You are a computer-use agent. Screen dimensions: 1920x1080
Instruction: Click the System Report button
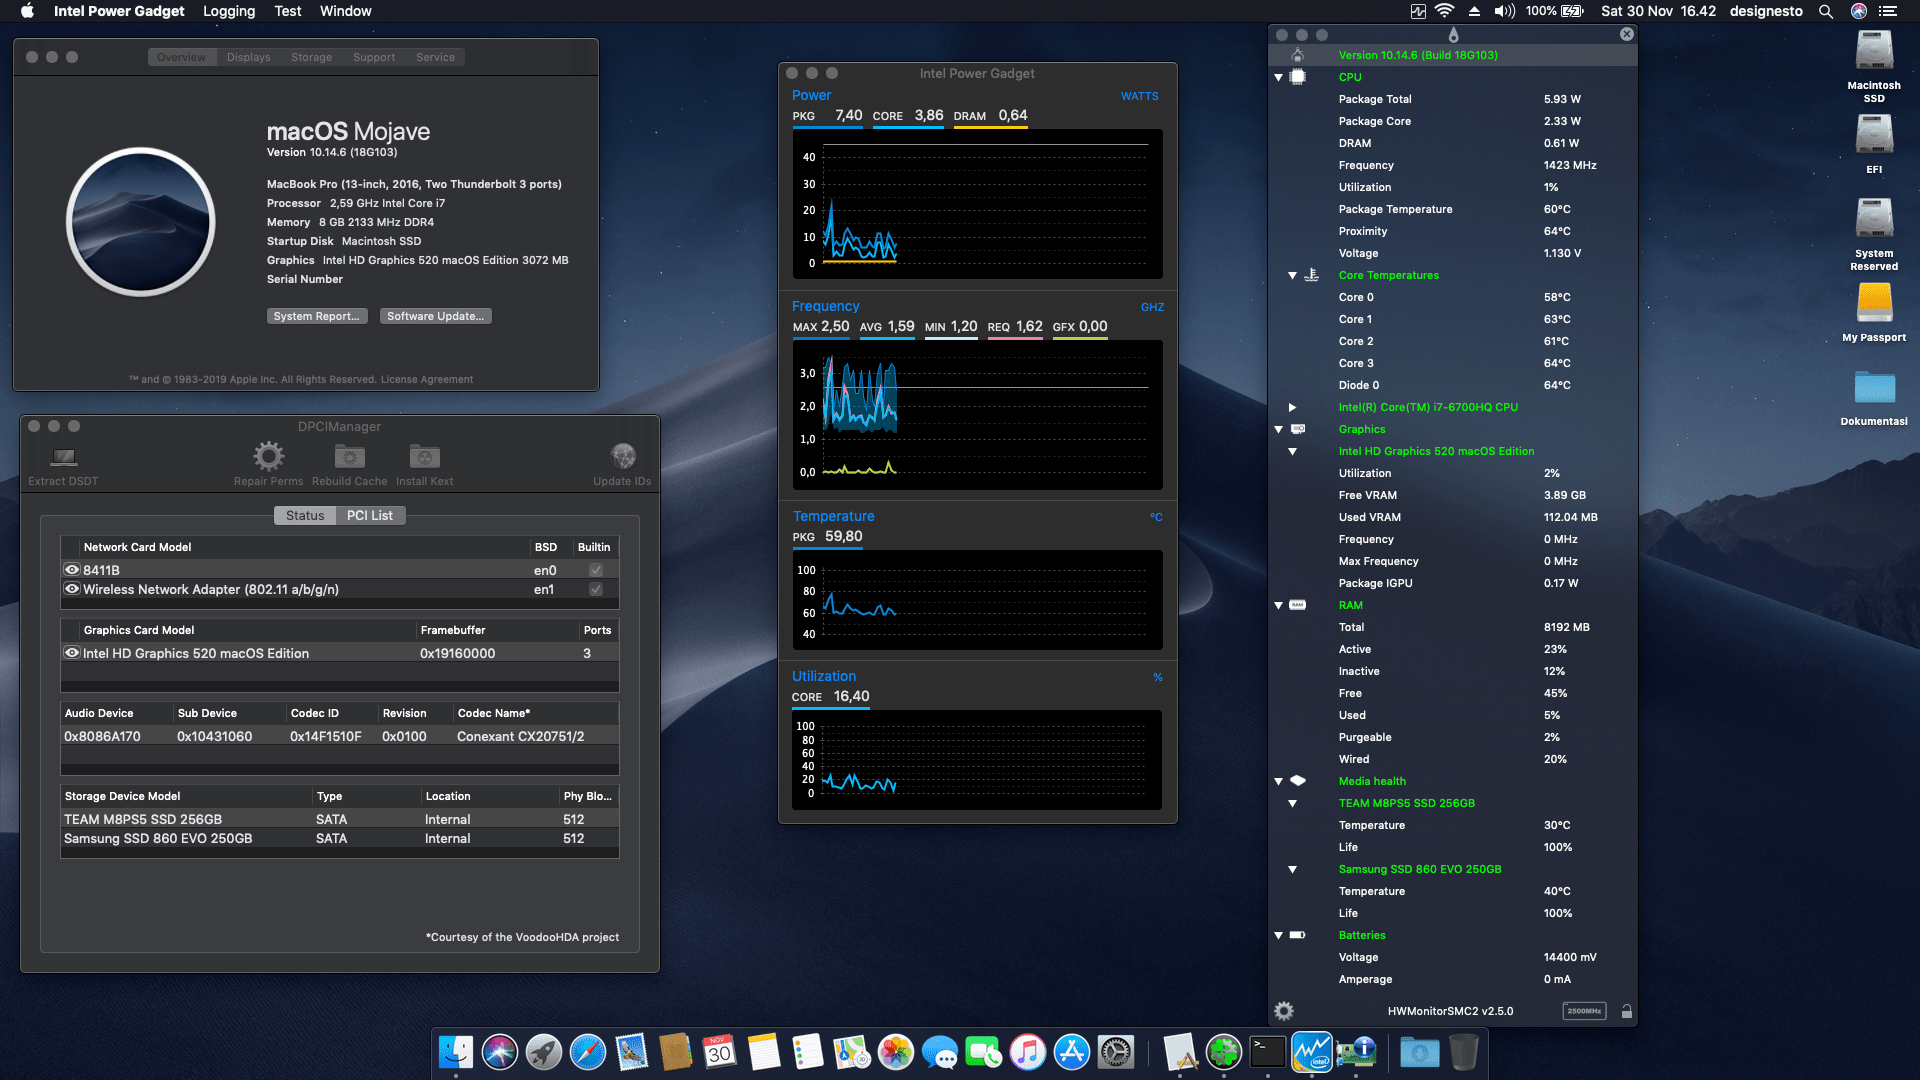(x=317, y=315)
